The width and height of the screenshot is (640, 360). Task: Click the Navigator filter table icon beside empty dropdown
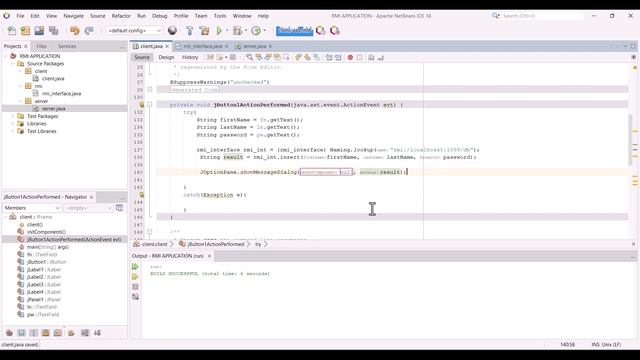click(x=120, y=208)
